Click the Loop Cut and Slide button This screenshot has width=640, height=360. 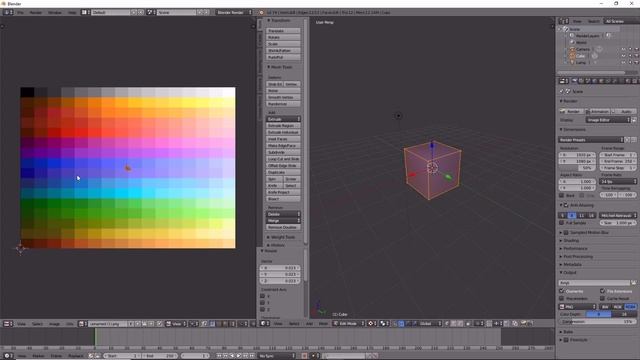(x=283, y=159)
